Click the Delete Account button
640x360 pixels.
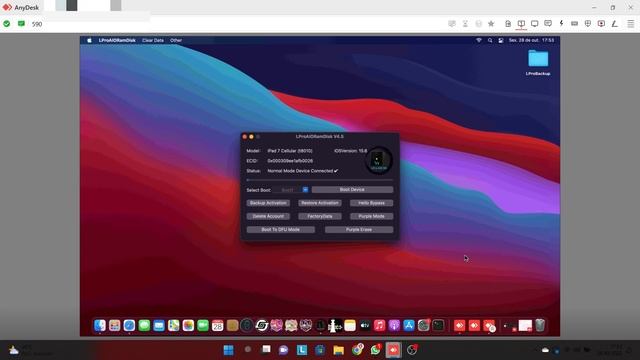(268, 216)
